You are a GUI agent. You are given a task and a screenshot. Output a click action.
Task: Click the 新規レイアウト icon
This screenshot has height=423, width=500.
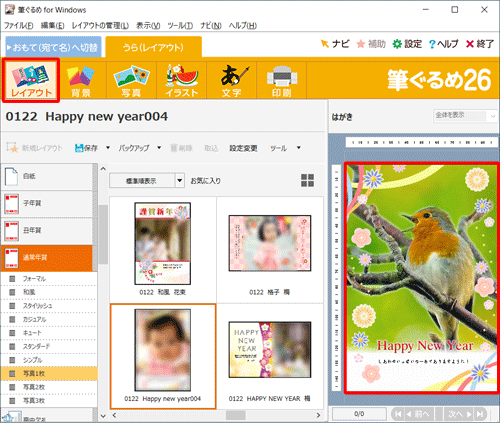point(12,148)
